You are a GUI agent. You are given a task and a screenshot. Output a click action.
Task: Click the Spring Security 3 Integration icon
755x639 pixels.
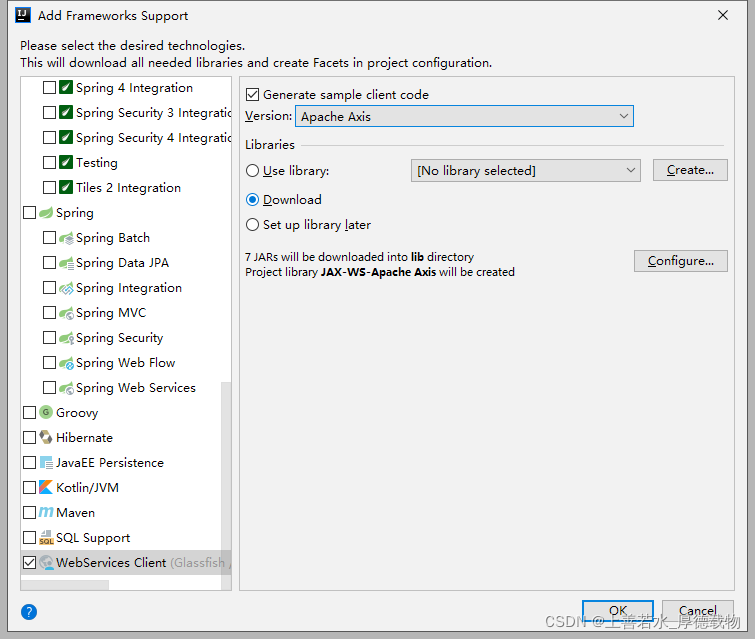pos(66,112)
